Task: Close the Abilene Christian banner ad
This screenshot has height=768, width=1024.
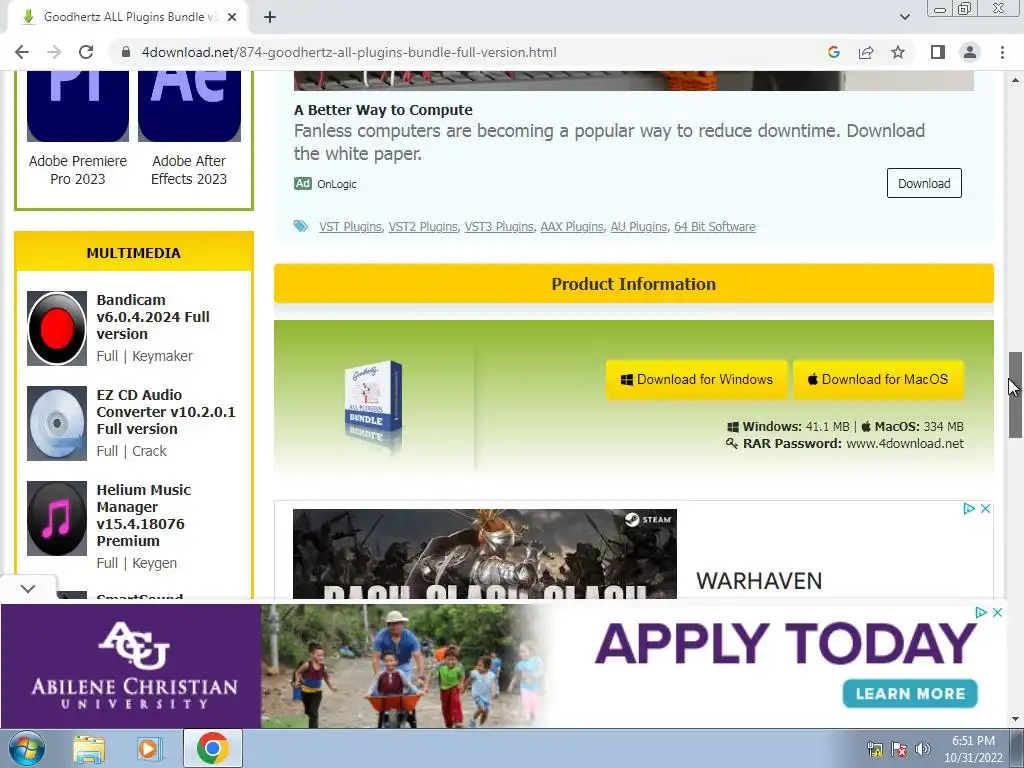Action: click(997, 613)
